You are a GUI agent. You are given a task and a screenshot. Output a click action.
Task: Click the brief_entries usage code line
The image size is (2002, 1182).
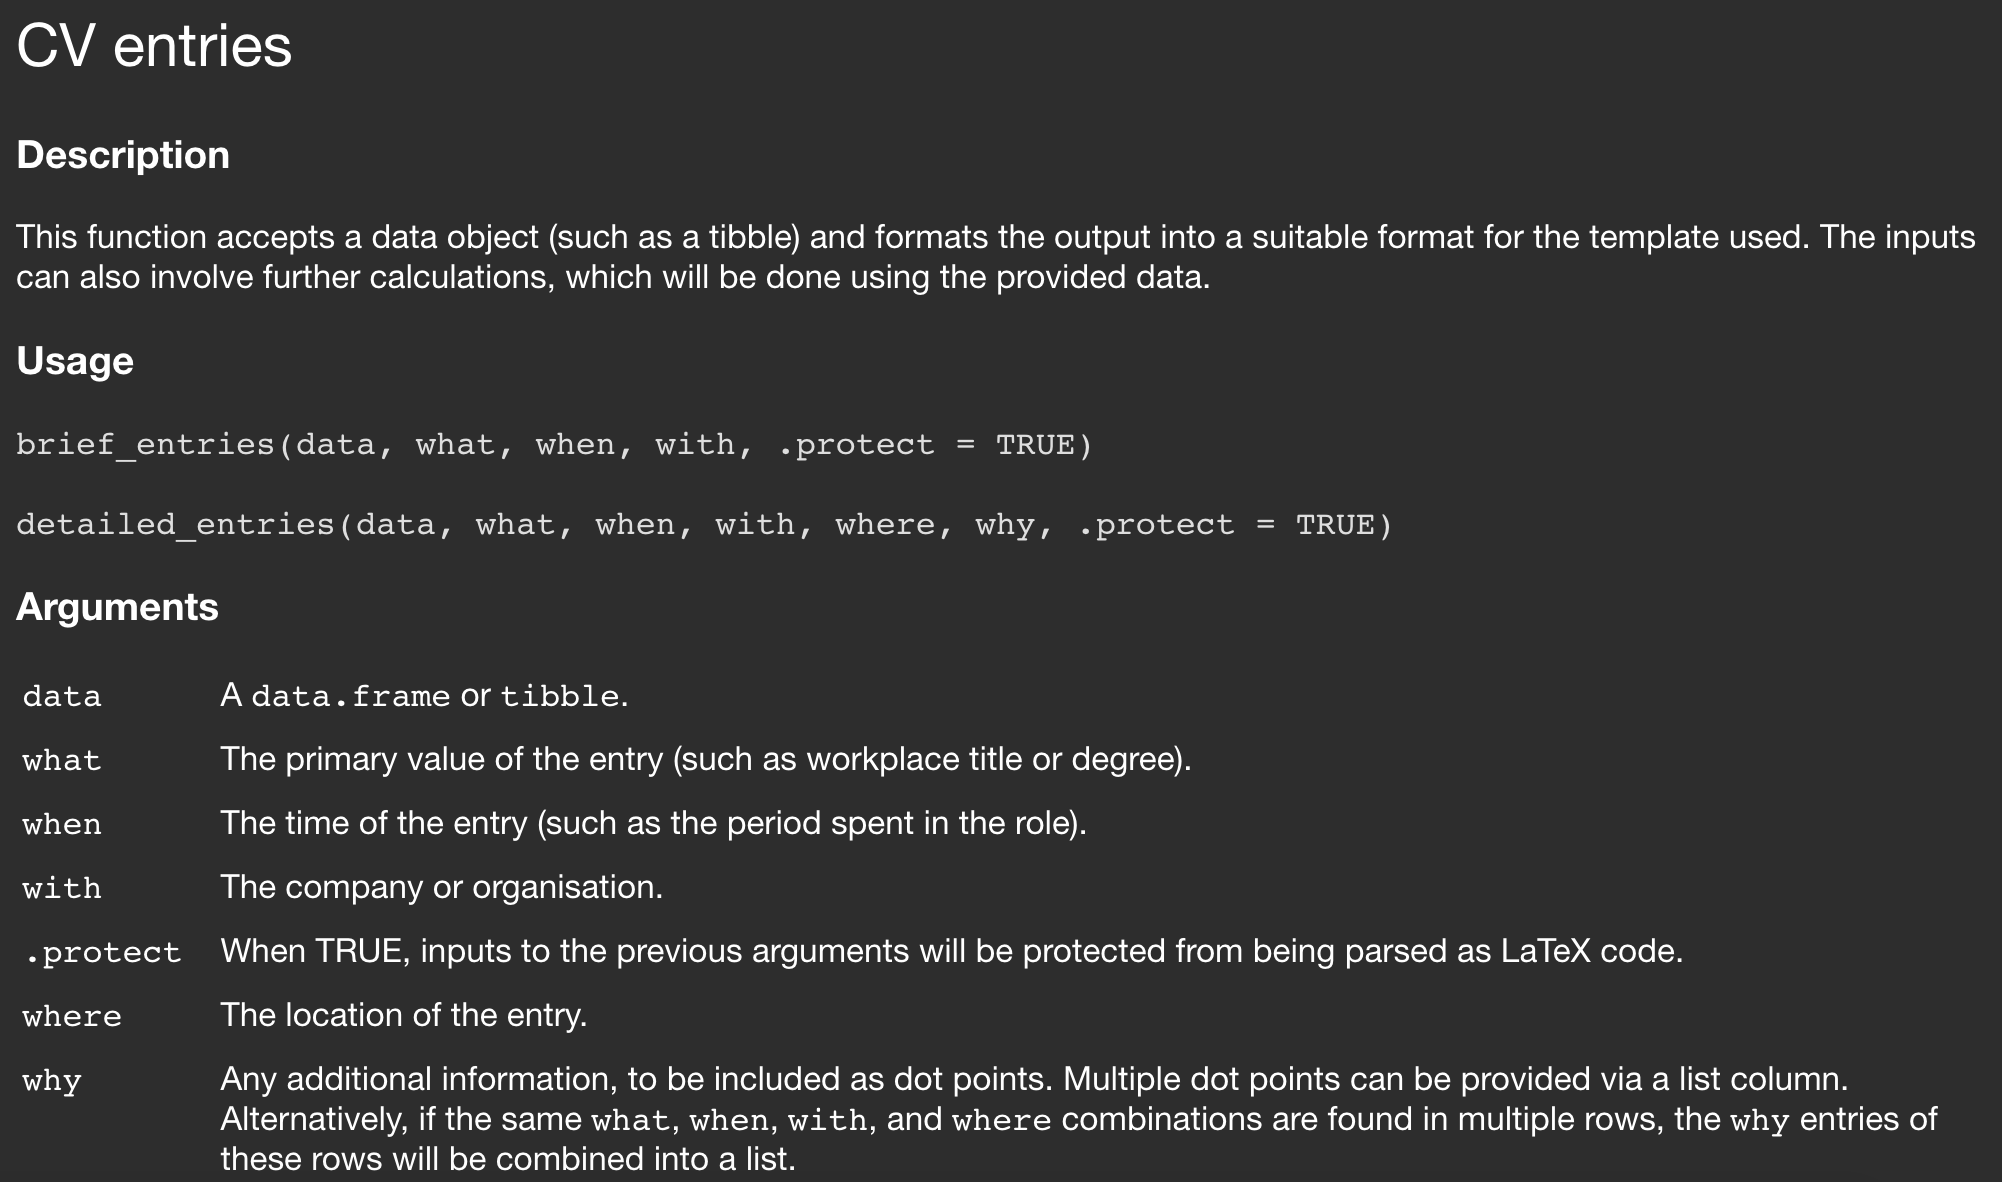(x=554, y=445)
